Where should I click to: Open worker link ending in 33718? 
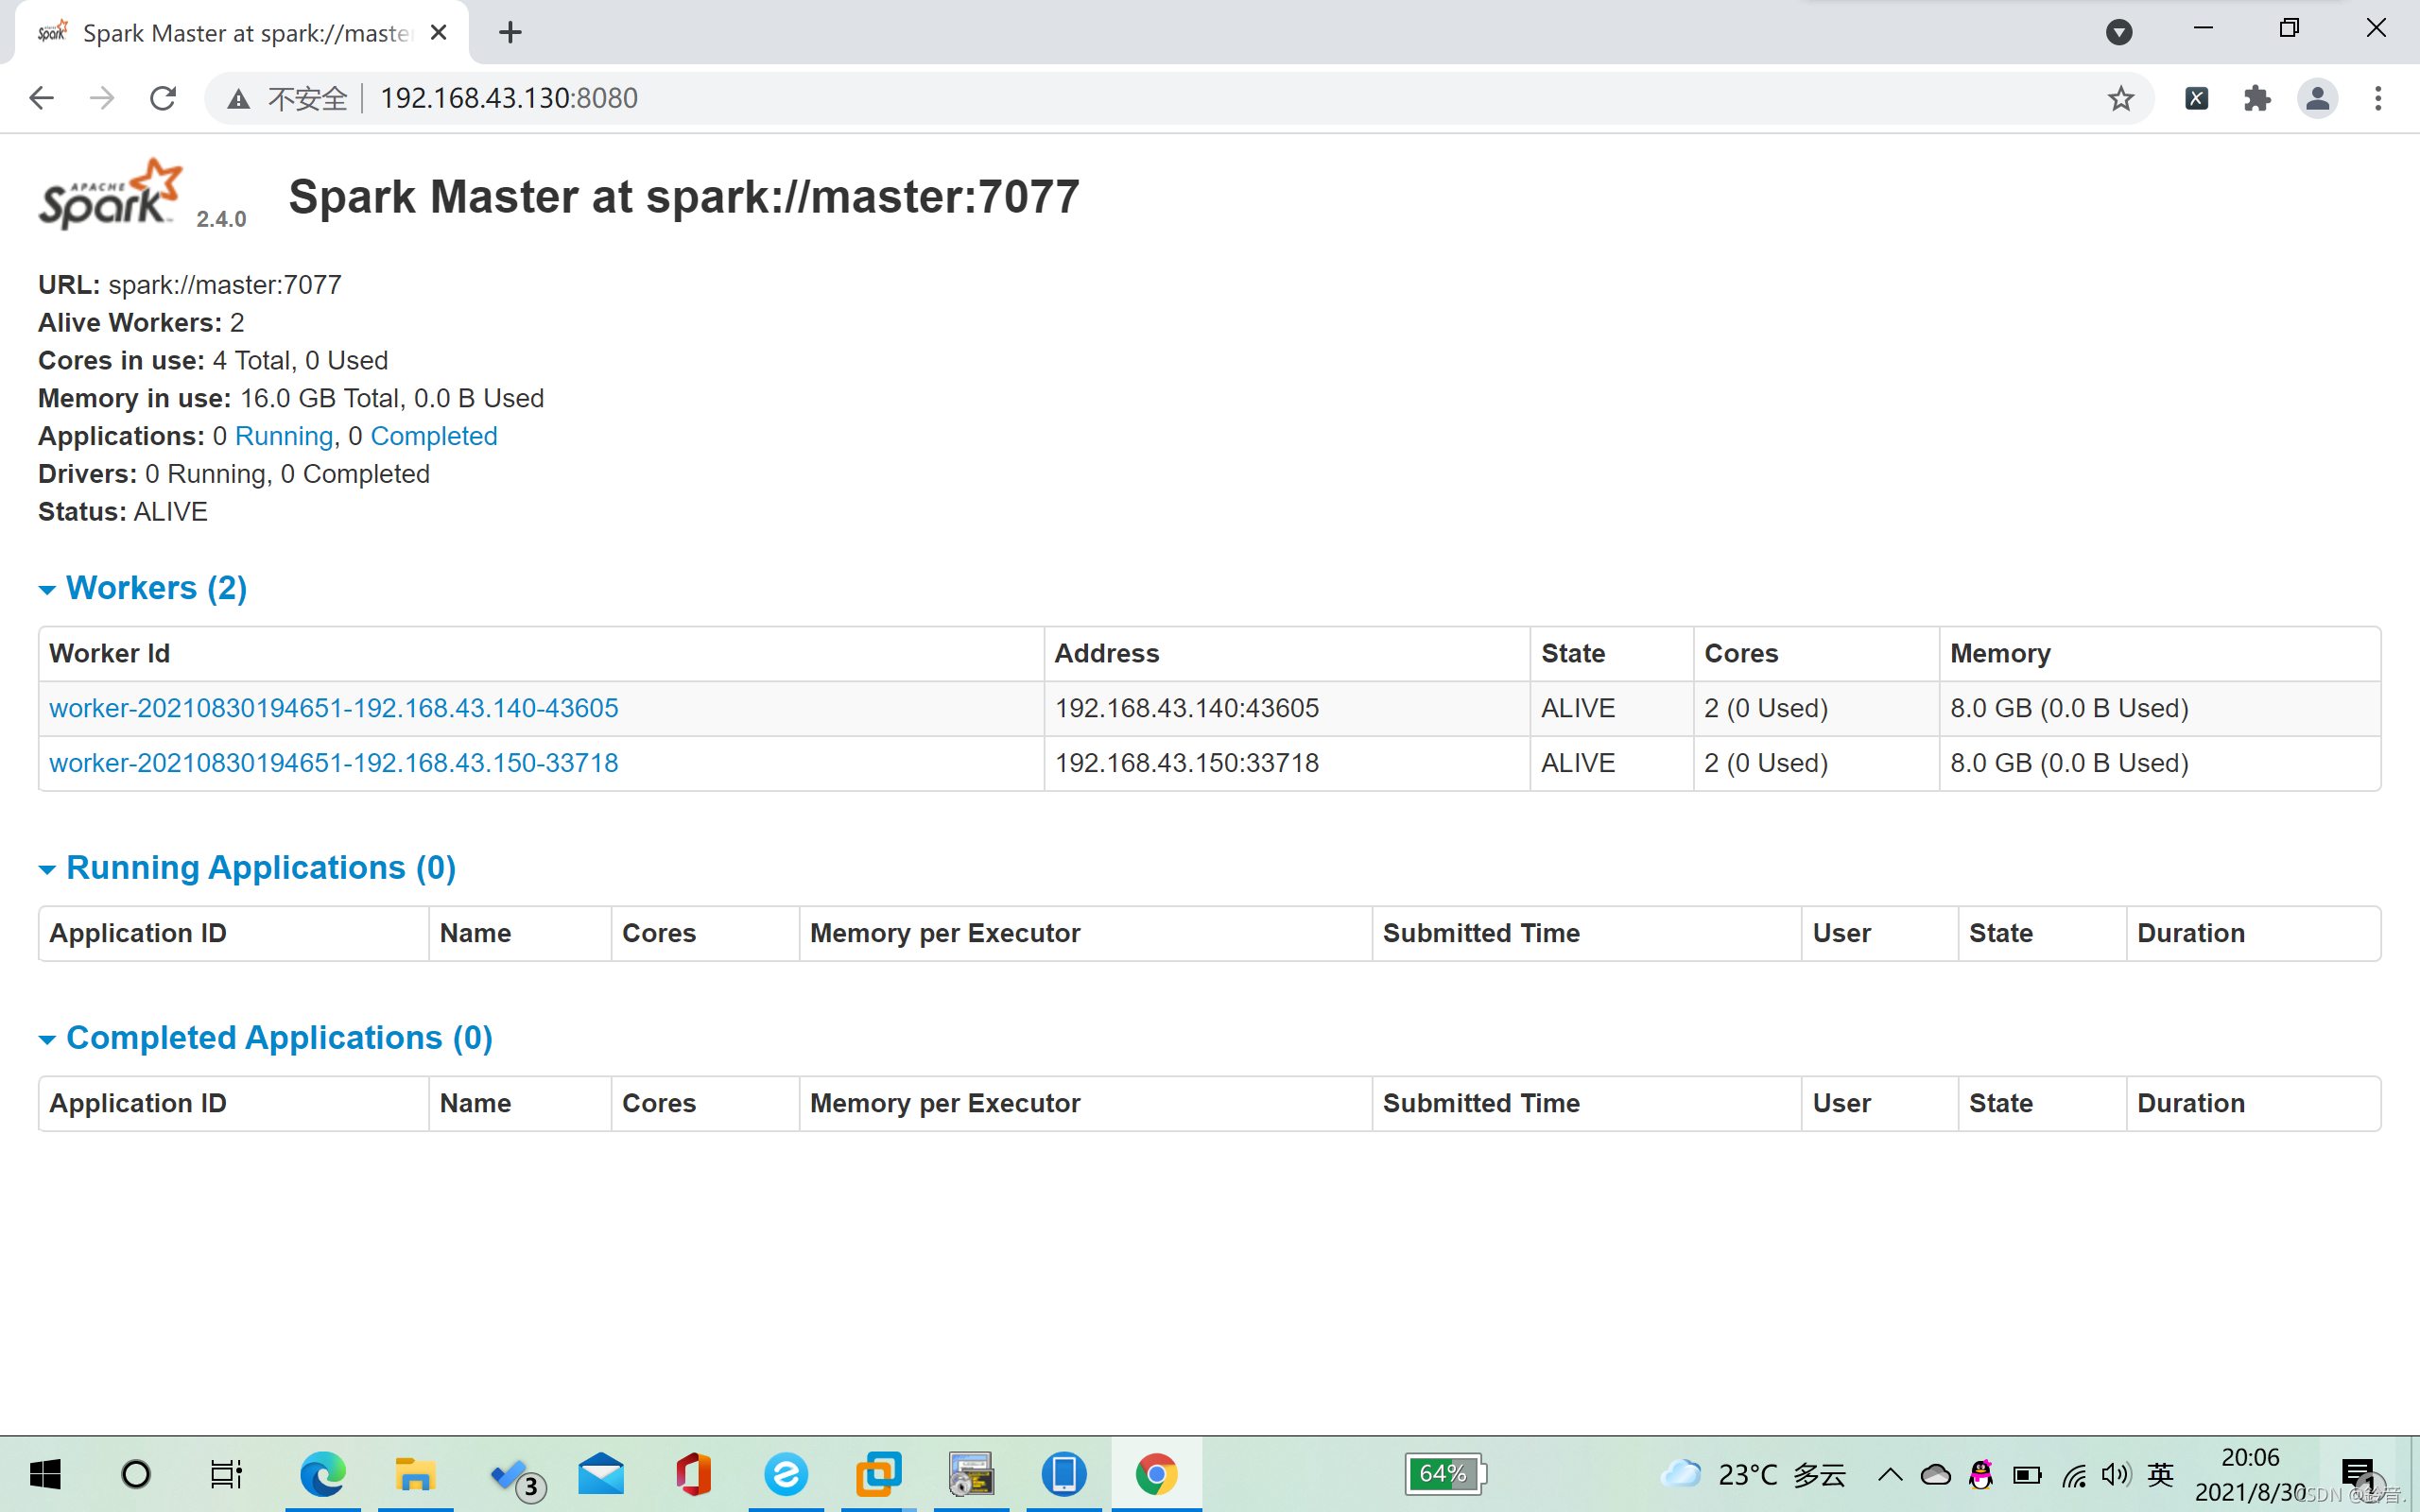(333, 763)
